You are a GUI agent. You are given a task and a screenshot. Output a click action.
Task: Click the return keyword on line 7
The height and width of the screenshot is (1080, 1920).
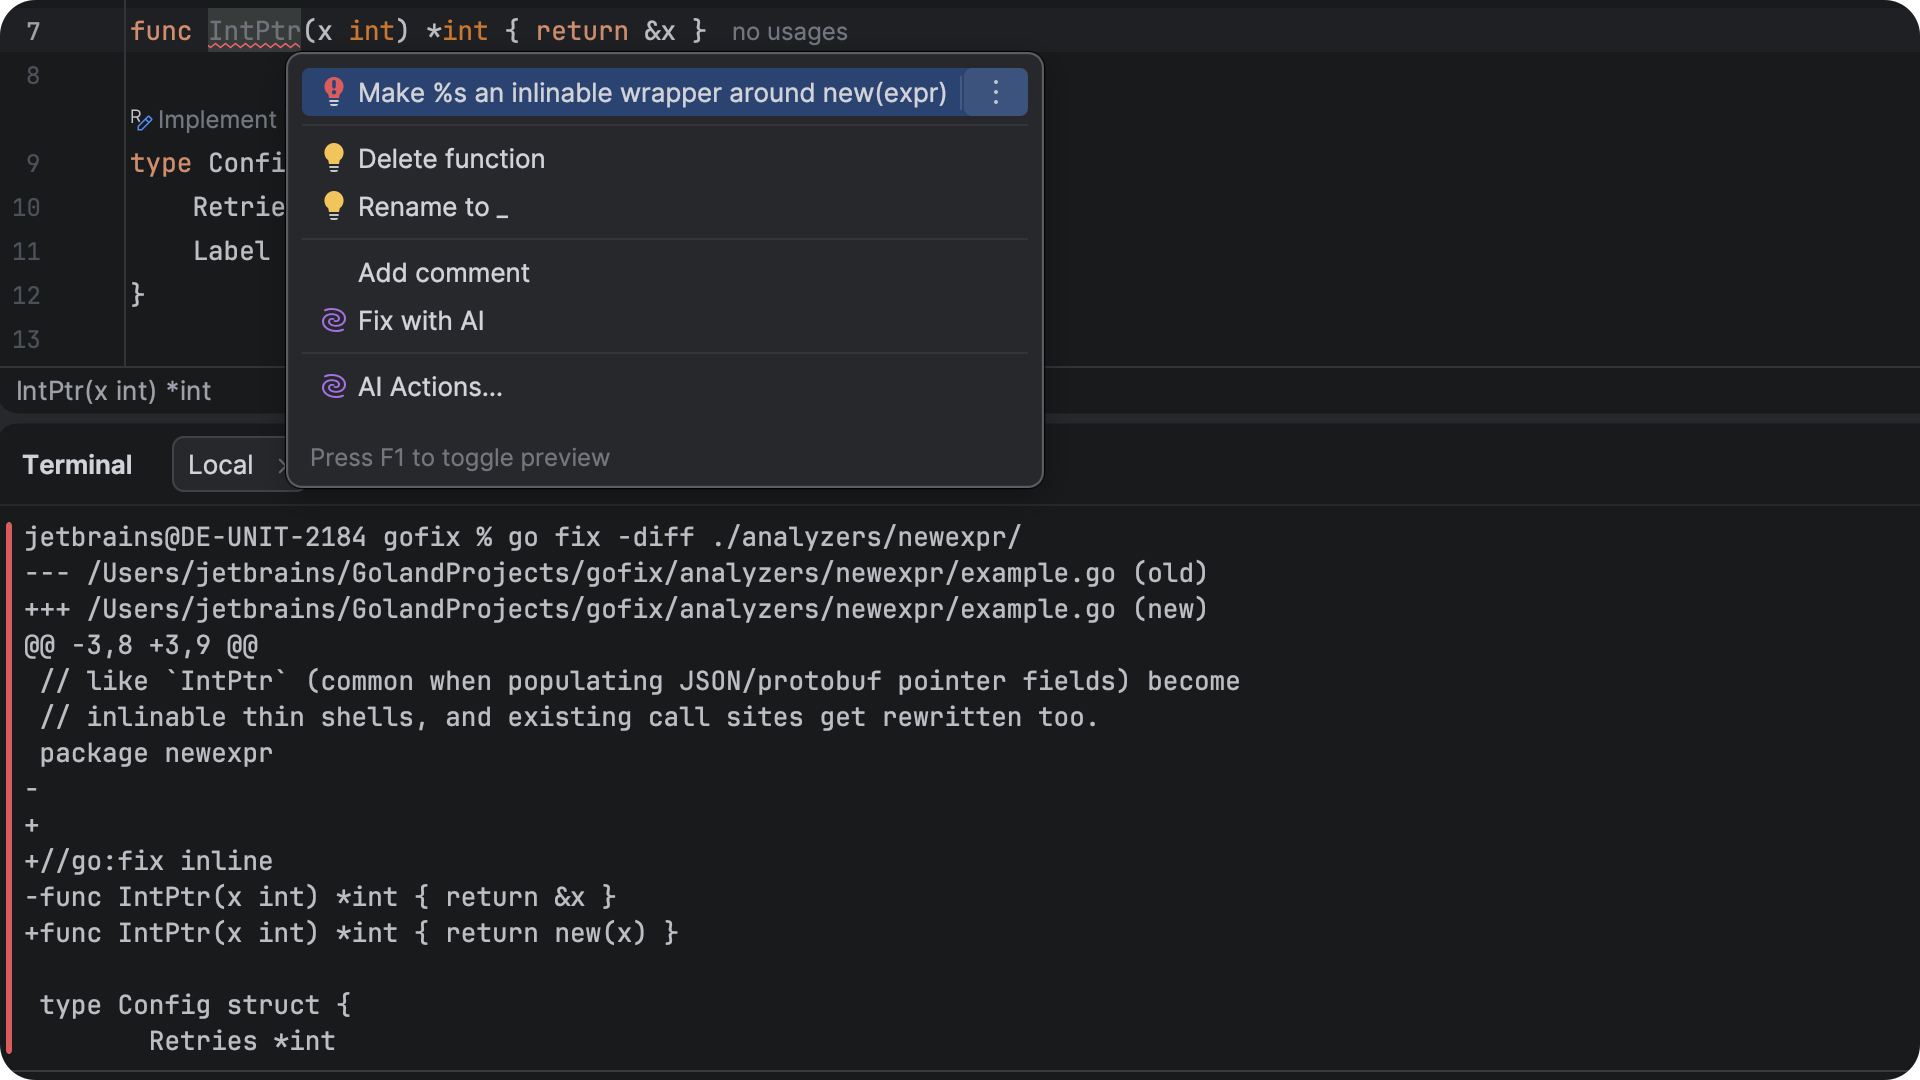pos(581,31)
